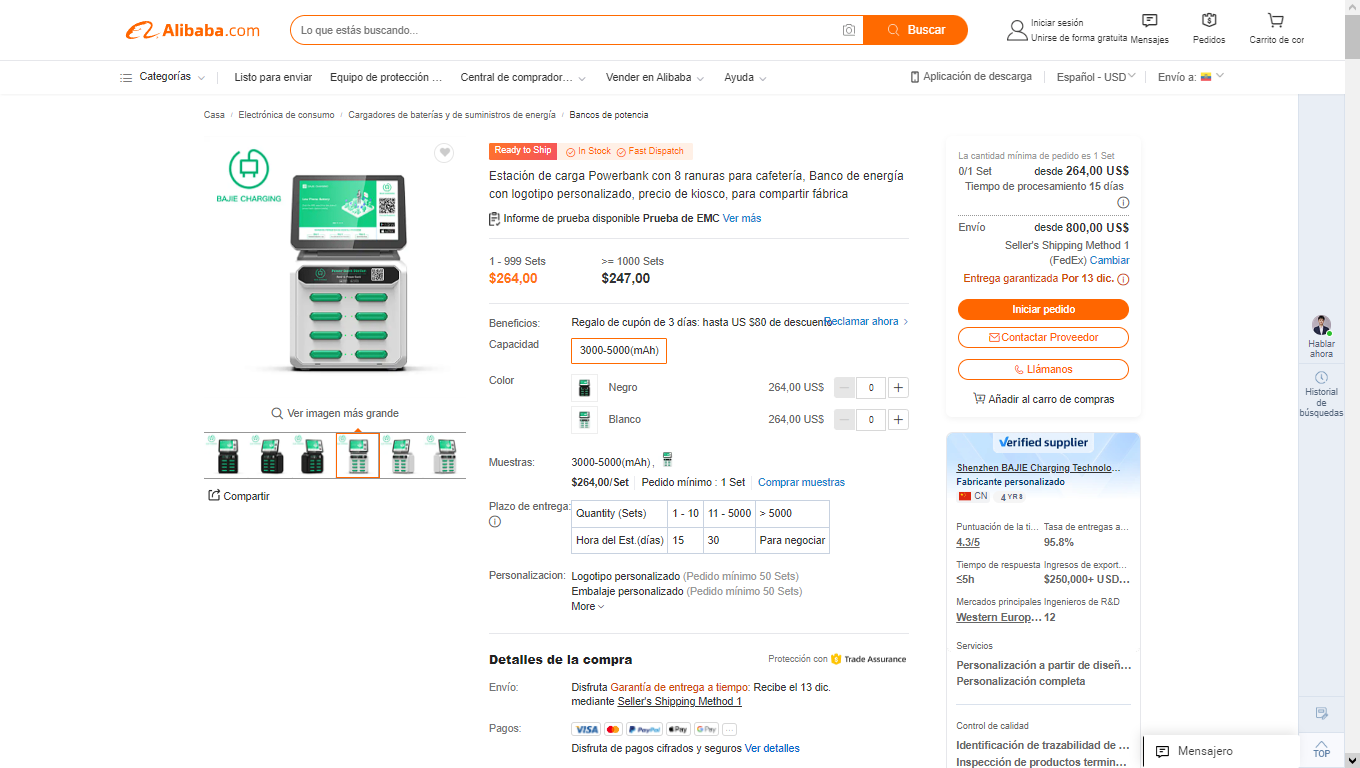Click the Contactar Proveedor button
The image size is (1360, 768).
click(1043, 338)
